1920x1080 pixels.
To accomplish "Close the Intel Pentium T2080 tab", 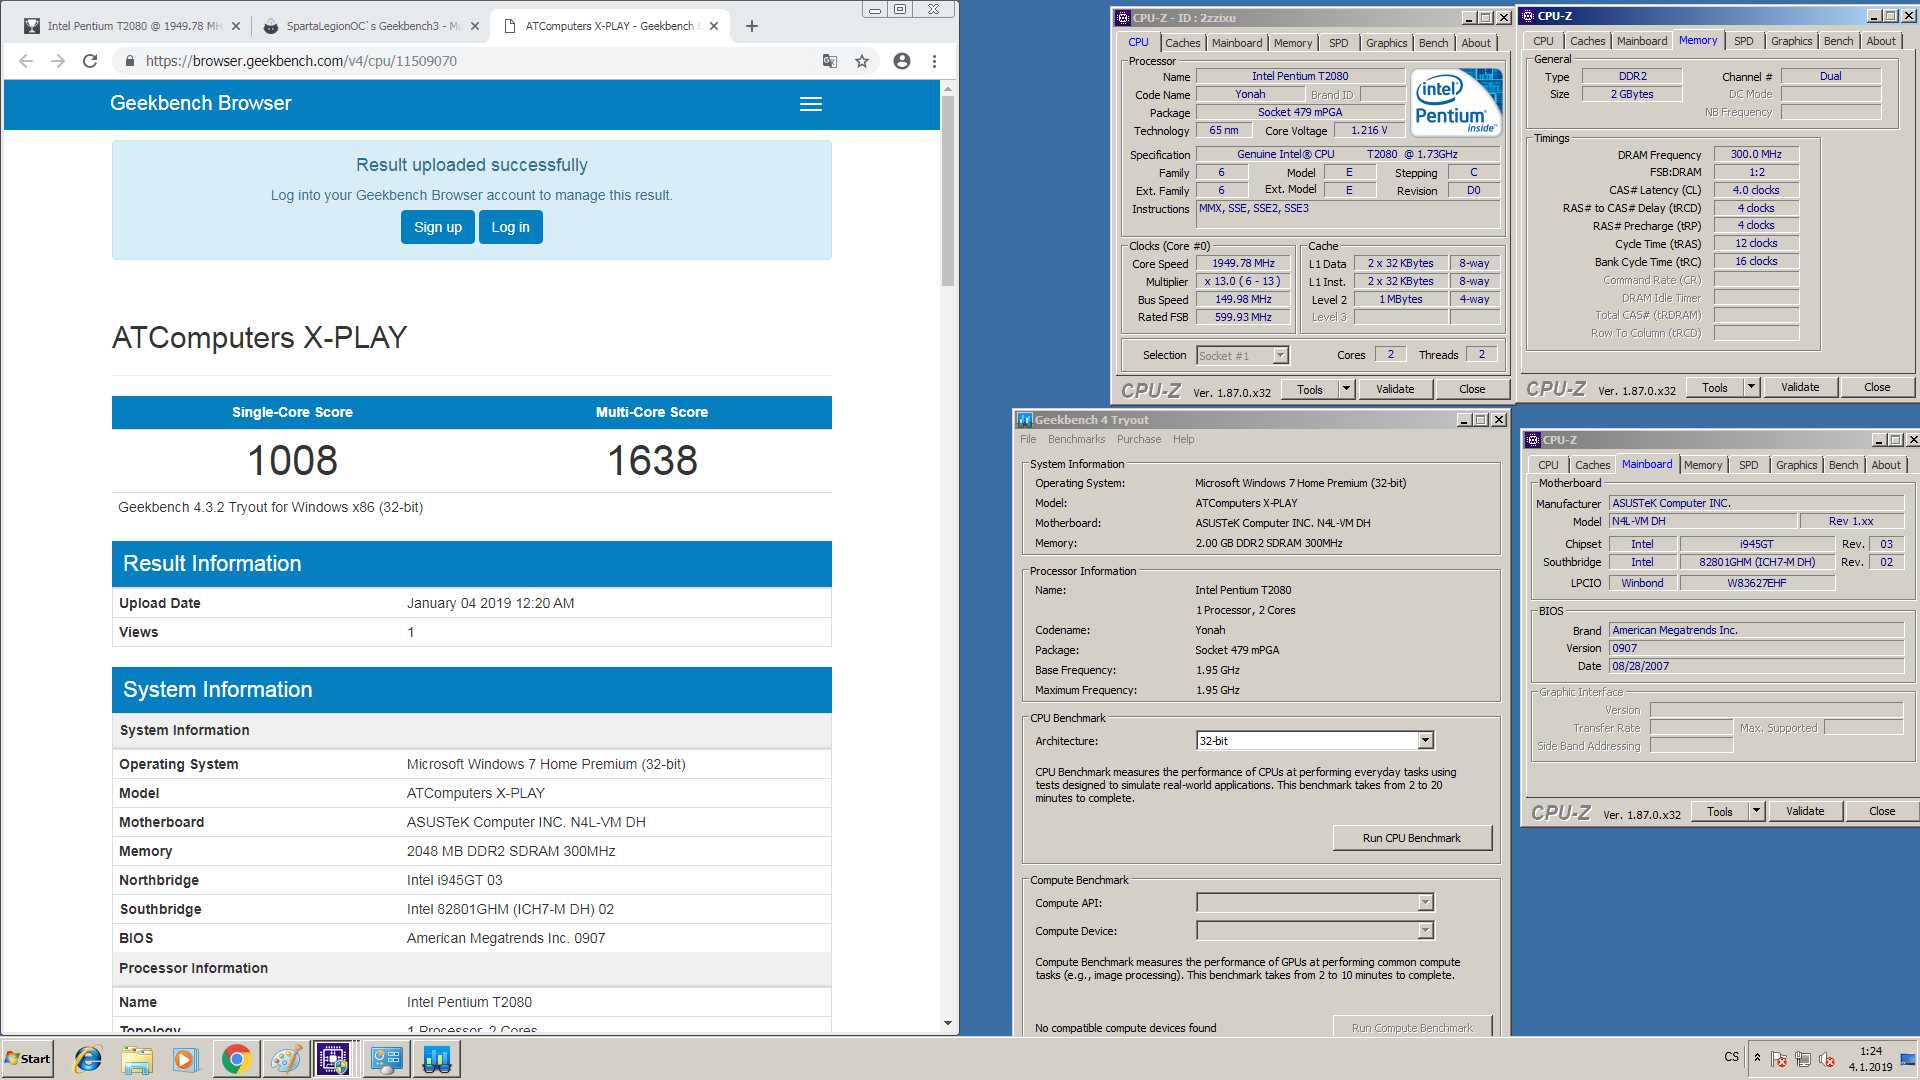I will 235,26.
